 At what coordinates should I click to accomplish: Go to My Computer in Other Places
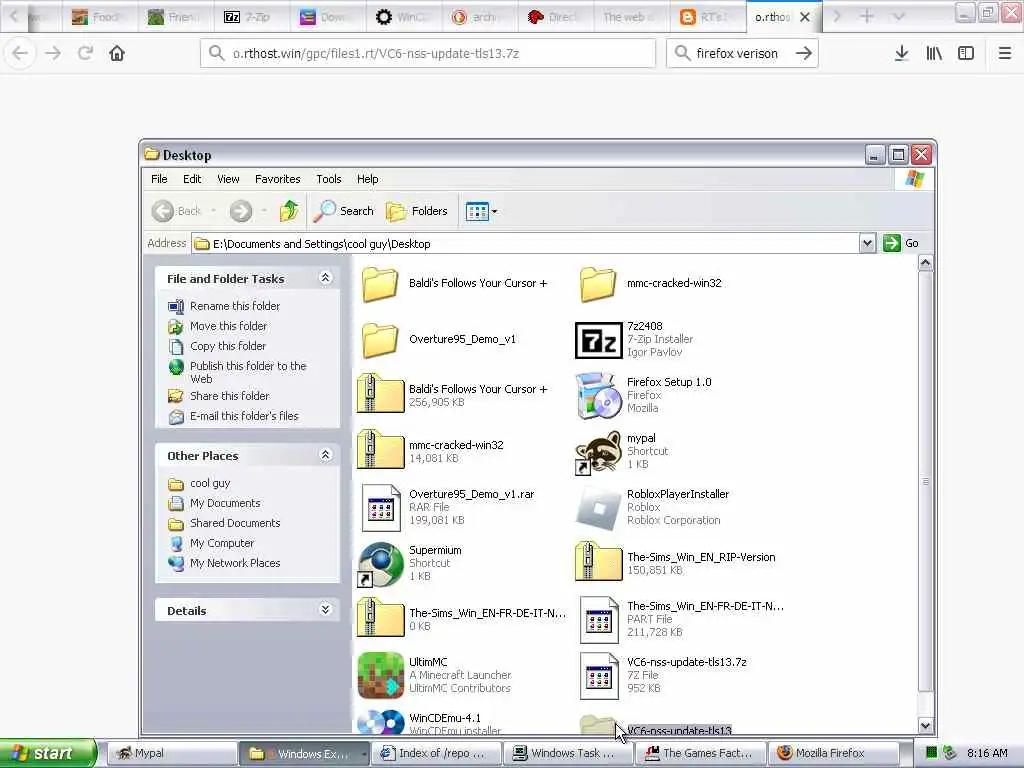point(221,543)
